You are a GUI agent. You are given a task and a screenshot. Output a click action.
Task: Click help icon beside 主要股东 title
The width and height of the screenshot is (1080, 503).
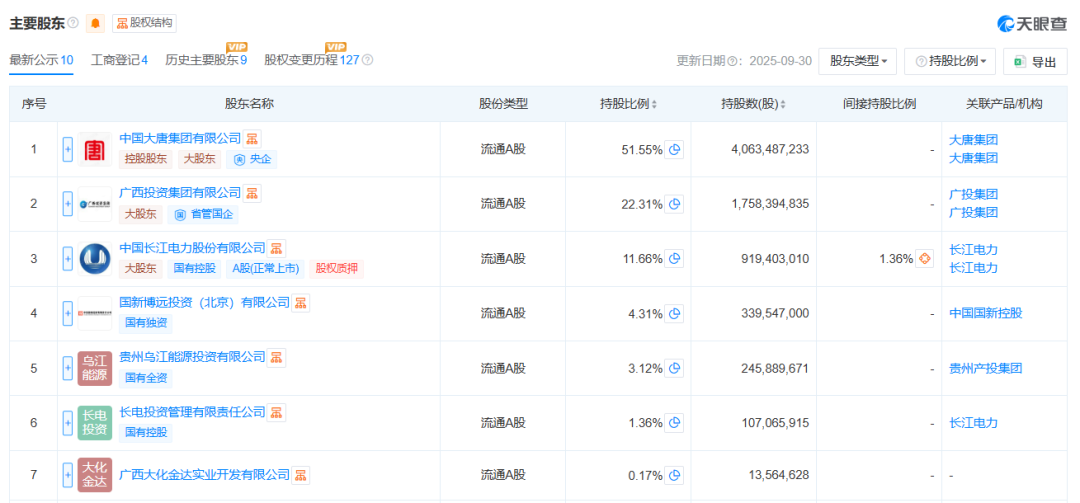(x=73, y=23)
